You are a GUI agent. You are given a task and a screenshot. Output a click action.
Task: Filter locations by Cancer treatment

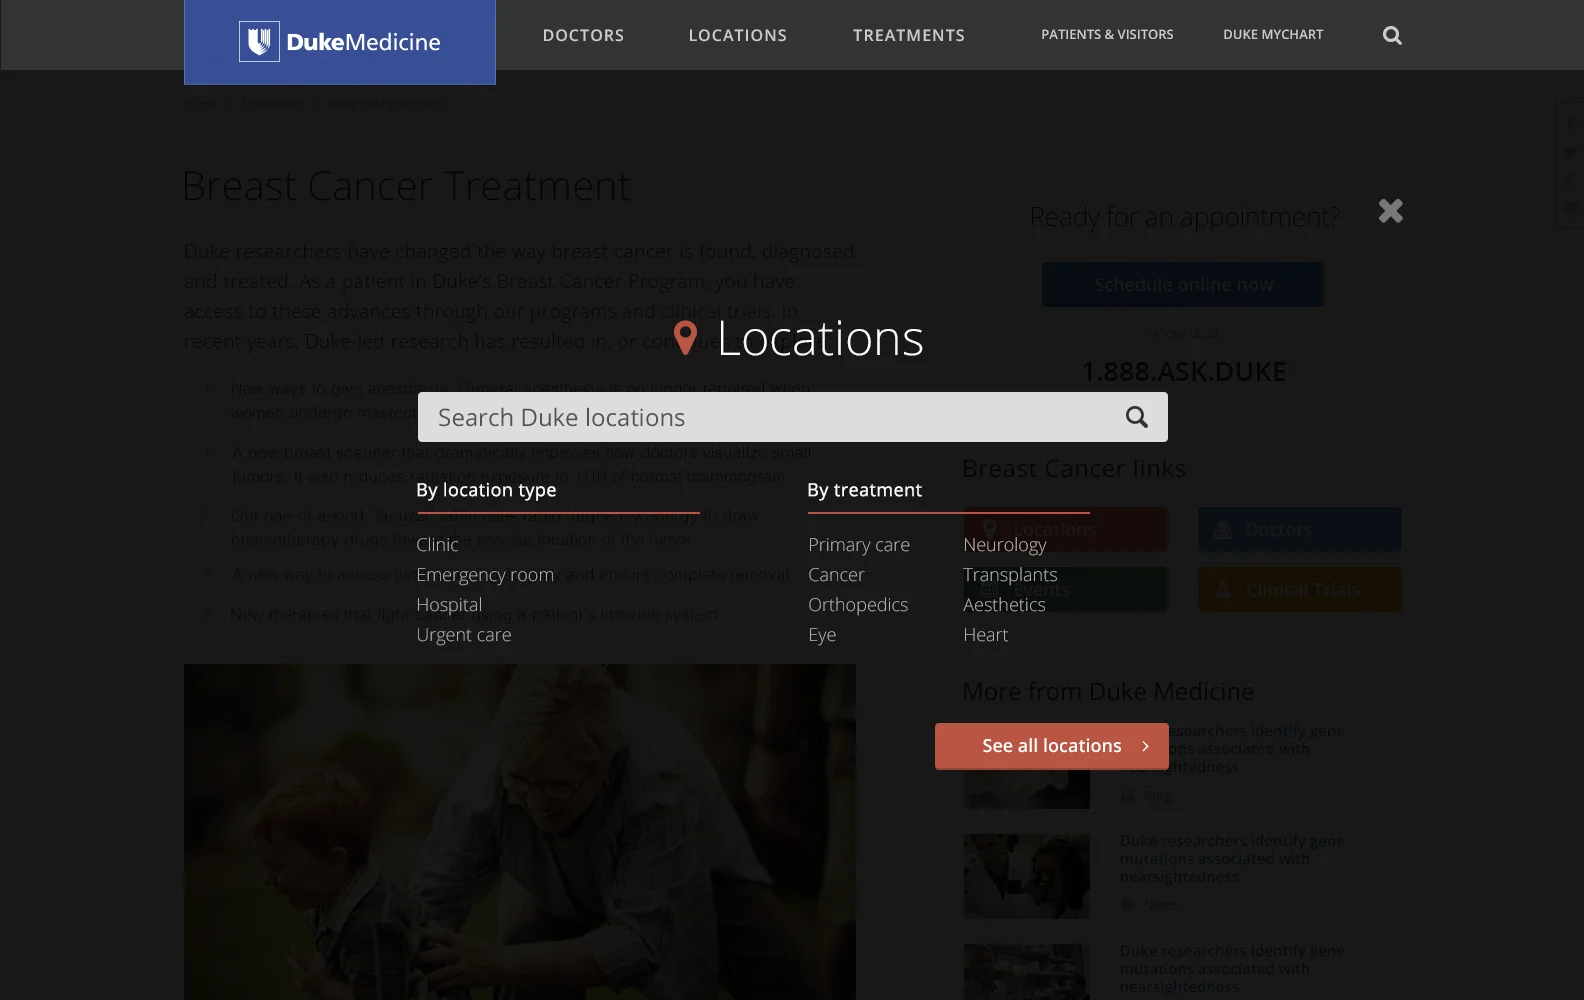tap(836, 575)
